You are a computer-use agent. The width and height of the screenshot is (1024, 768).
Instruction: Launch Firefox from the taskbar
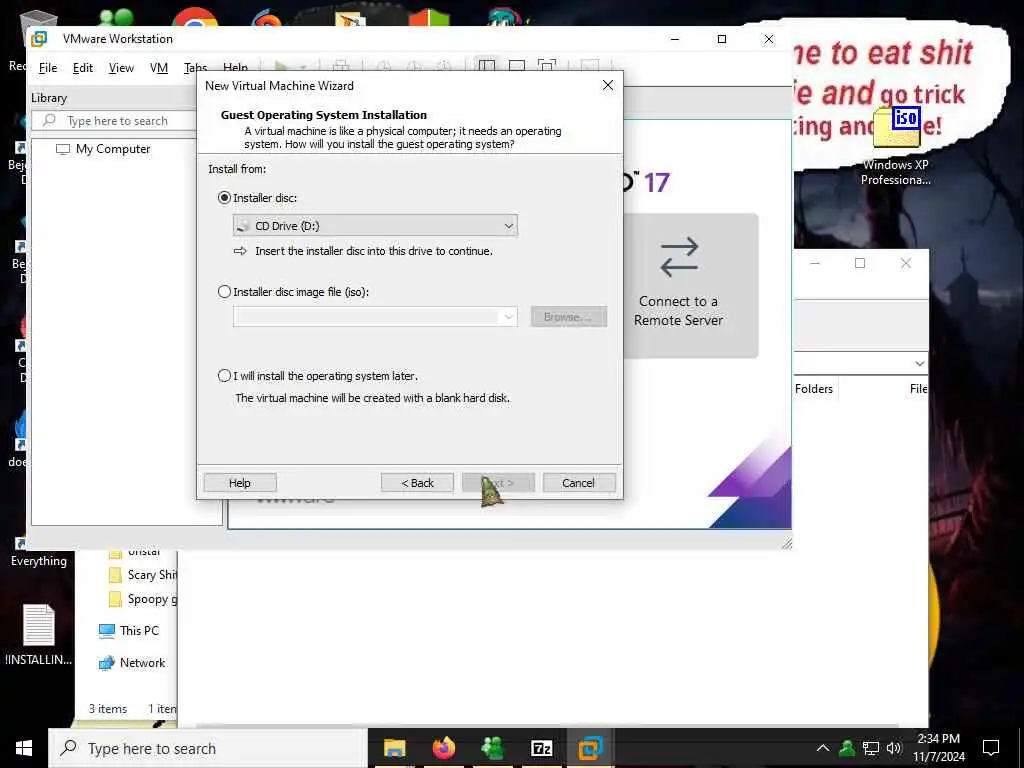coord(443,748)
